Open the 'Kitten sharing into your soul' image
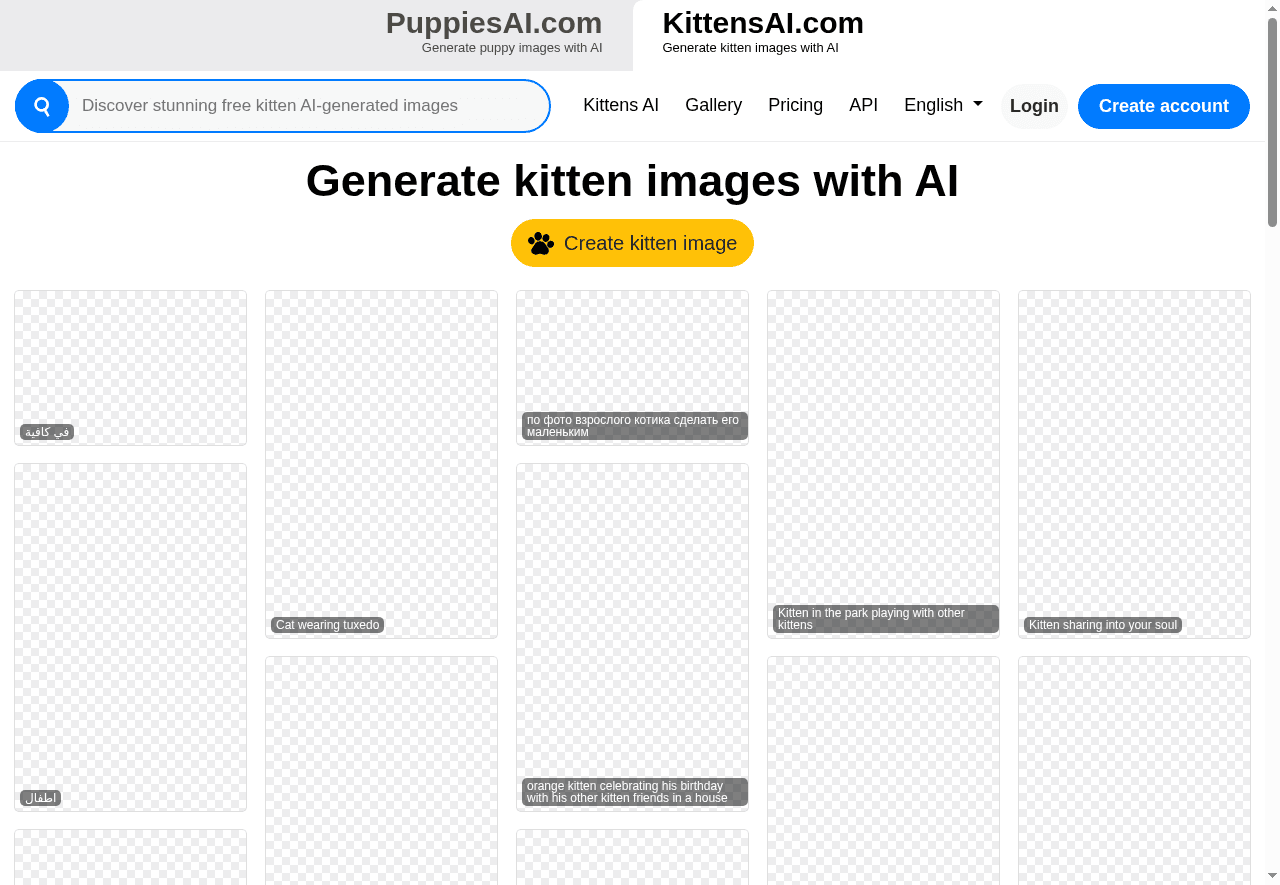 coord(1134,463)
